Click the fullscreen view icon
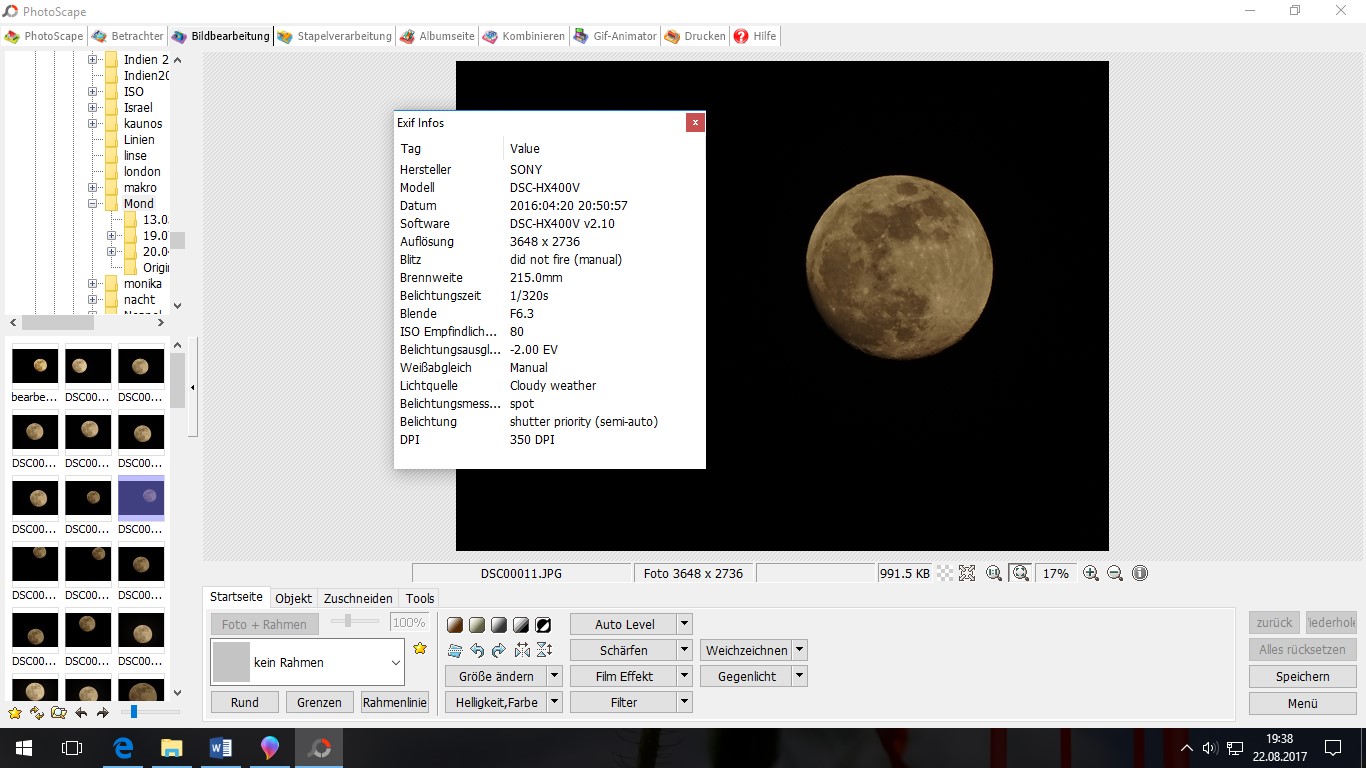 click(x=967, y=574)
